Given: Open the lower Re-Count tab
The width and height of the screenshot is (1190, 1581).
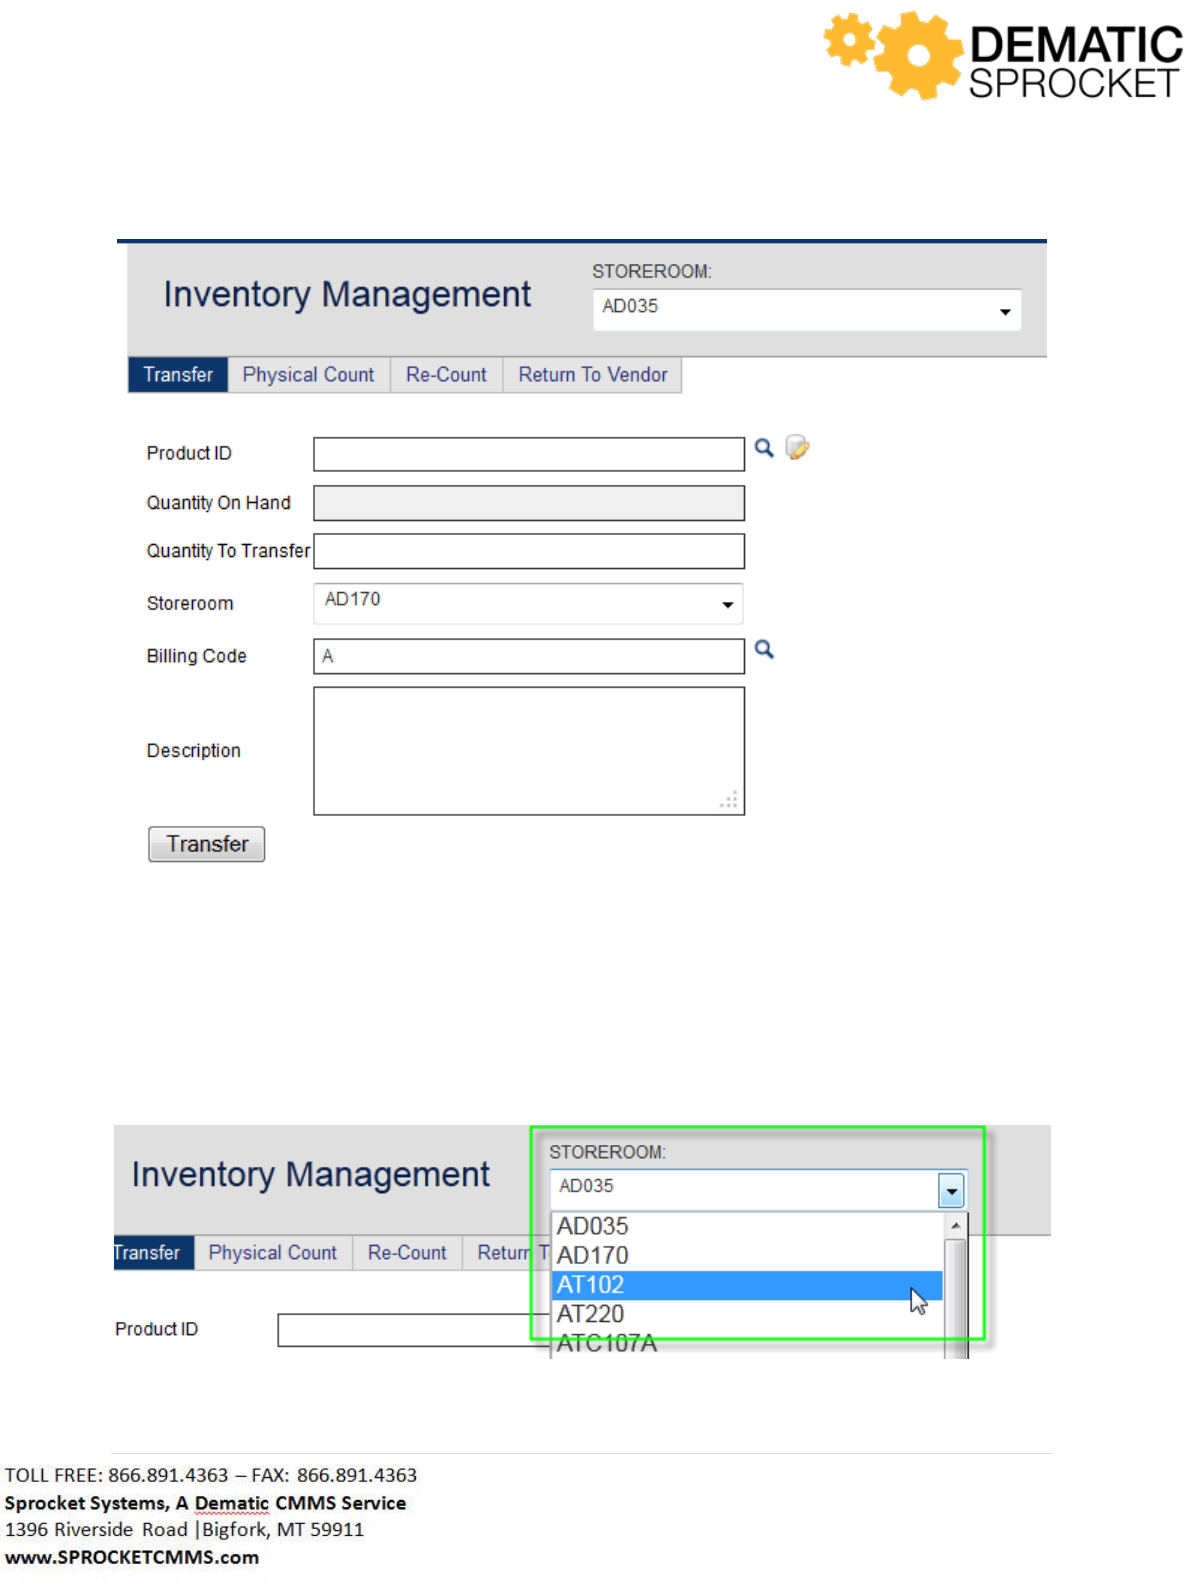Looking at the screenshot, I should 407,1253.
